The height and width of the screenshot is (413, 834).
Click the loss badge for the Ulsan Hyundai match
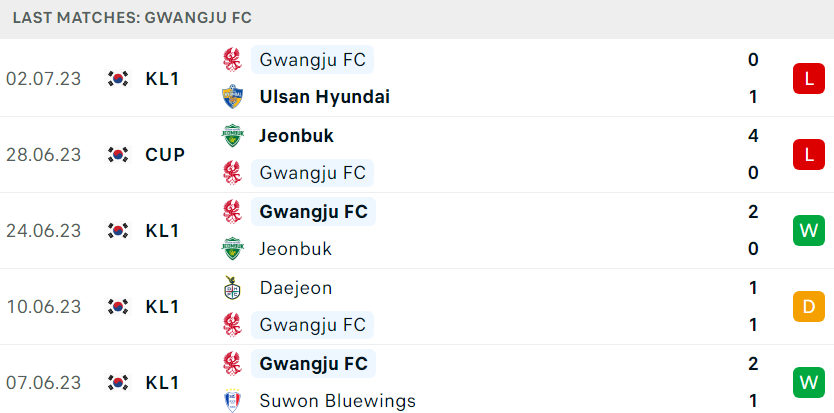(x=808, y=79)
